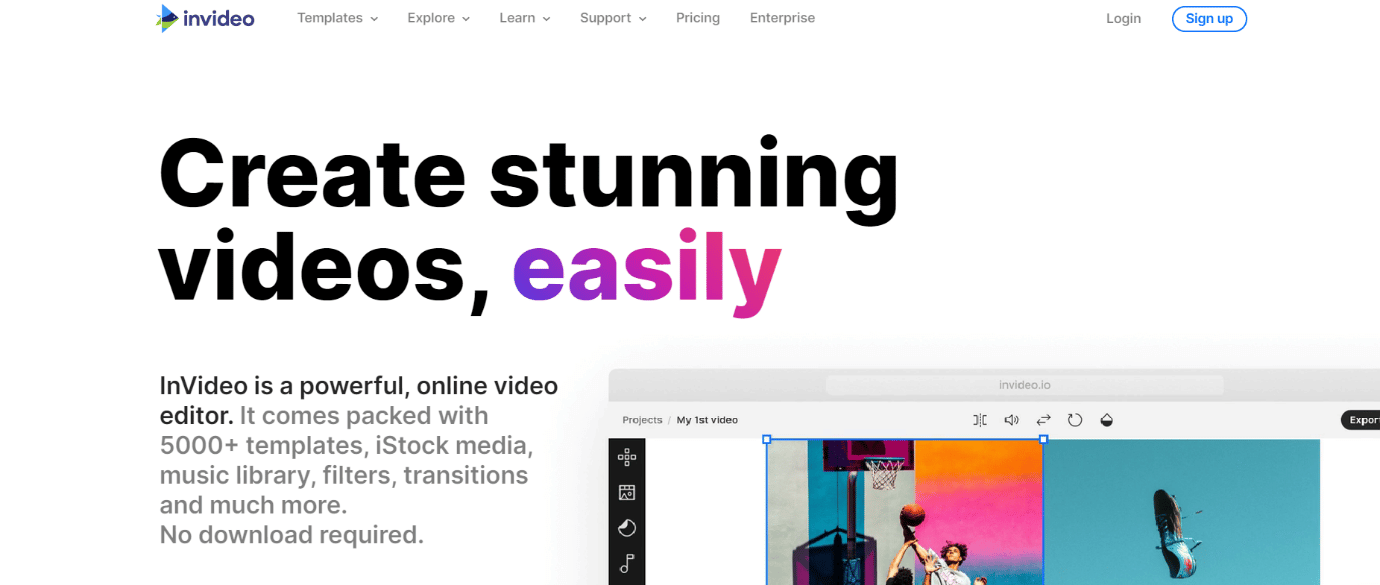
Task: Click the top-left selection handle
Action: (767, 439)
